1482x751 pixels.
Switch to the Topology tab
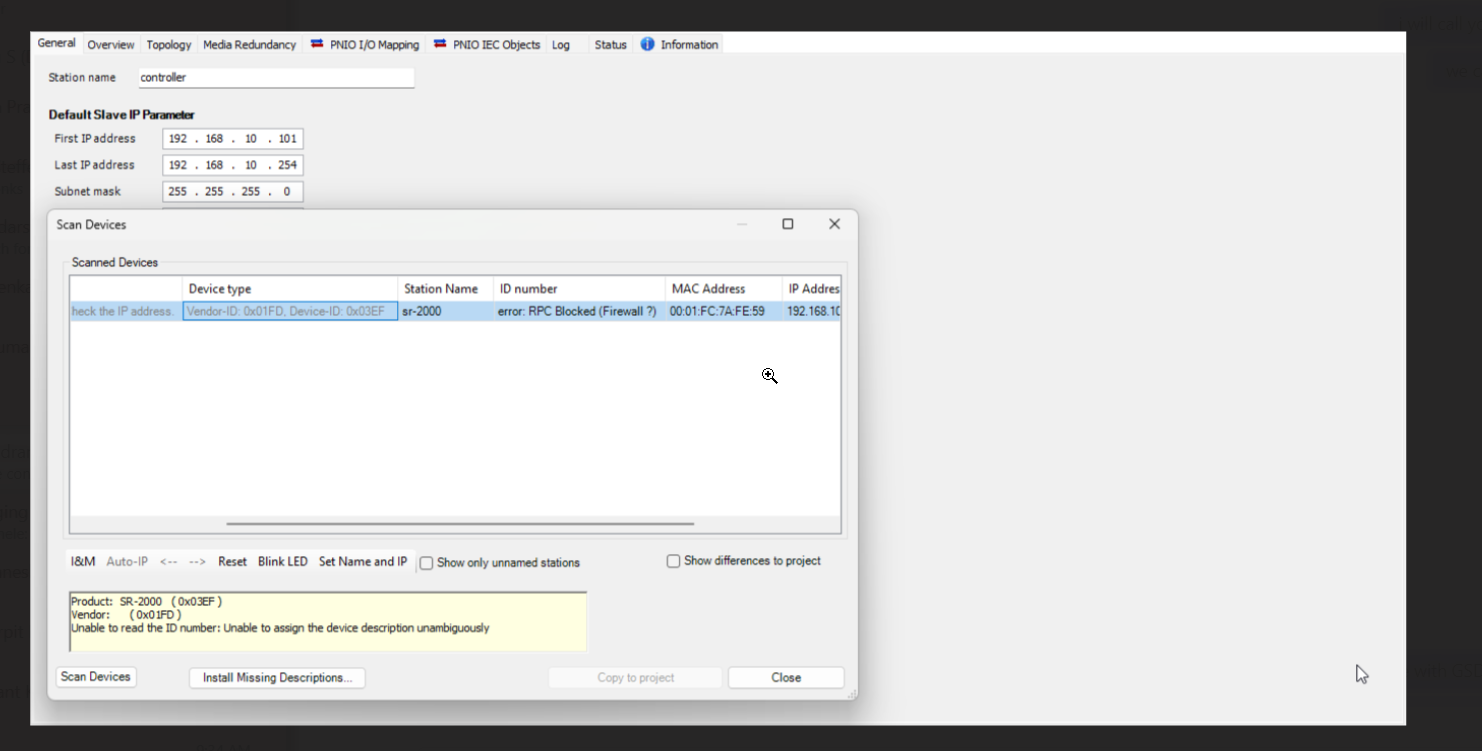168,45
